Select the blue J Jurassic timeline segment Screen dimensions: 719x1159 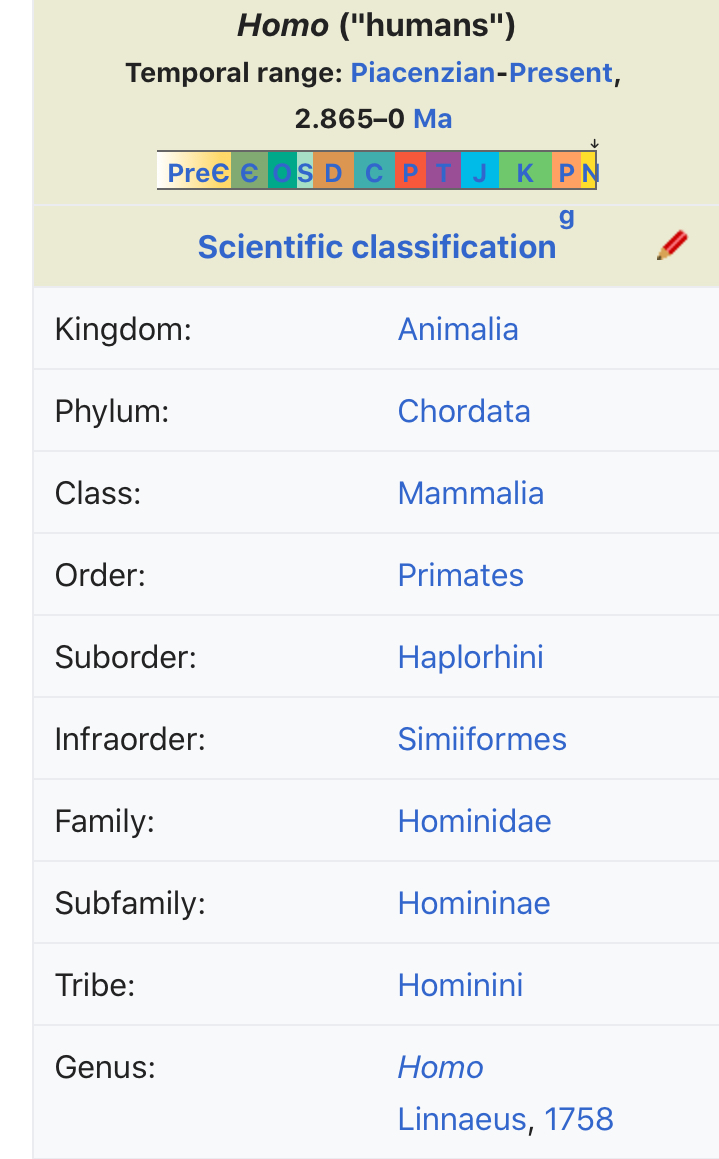point(480,172)
